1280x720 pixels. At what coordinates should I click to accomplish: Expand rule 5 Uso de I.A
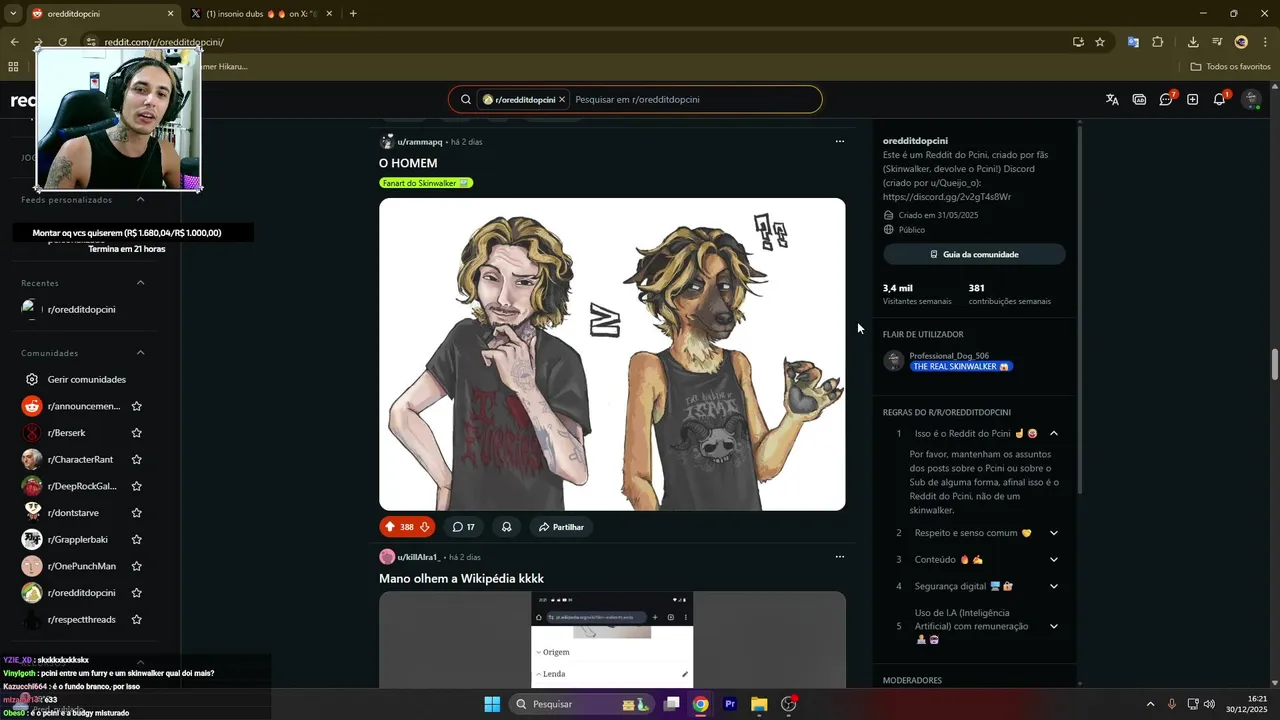click(1054, 626)
